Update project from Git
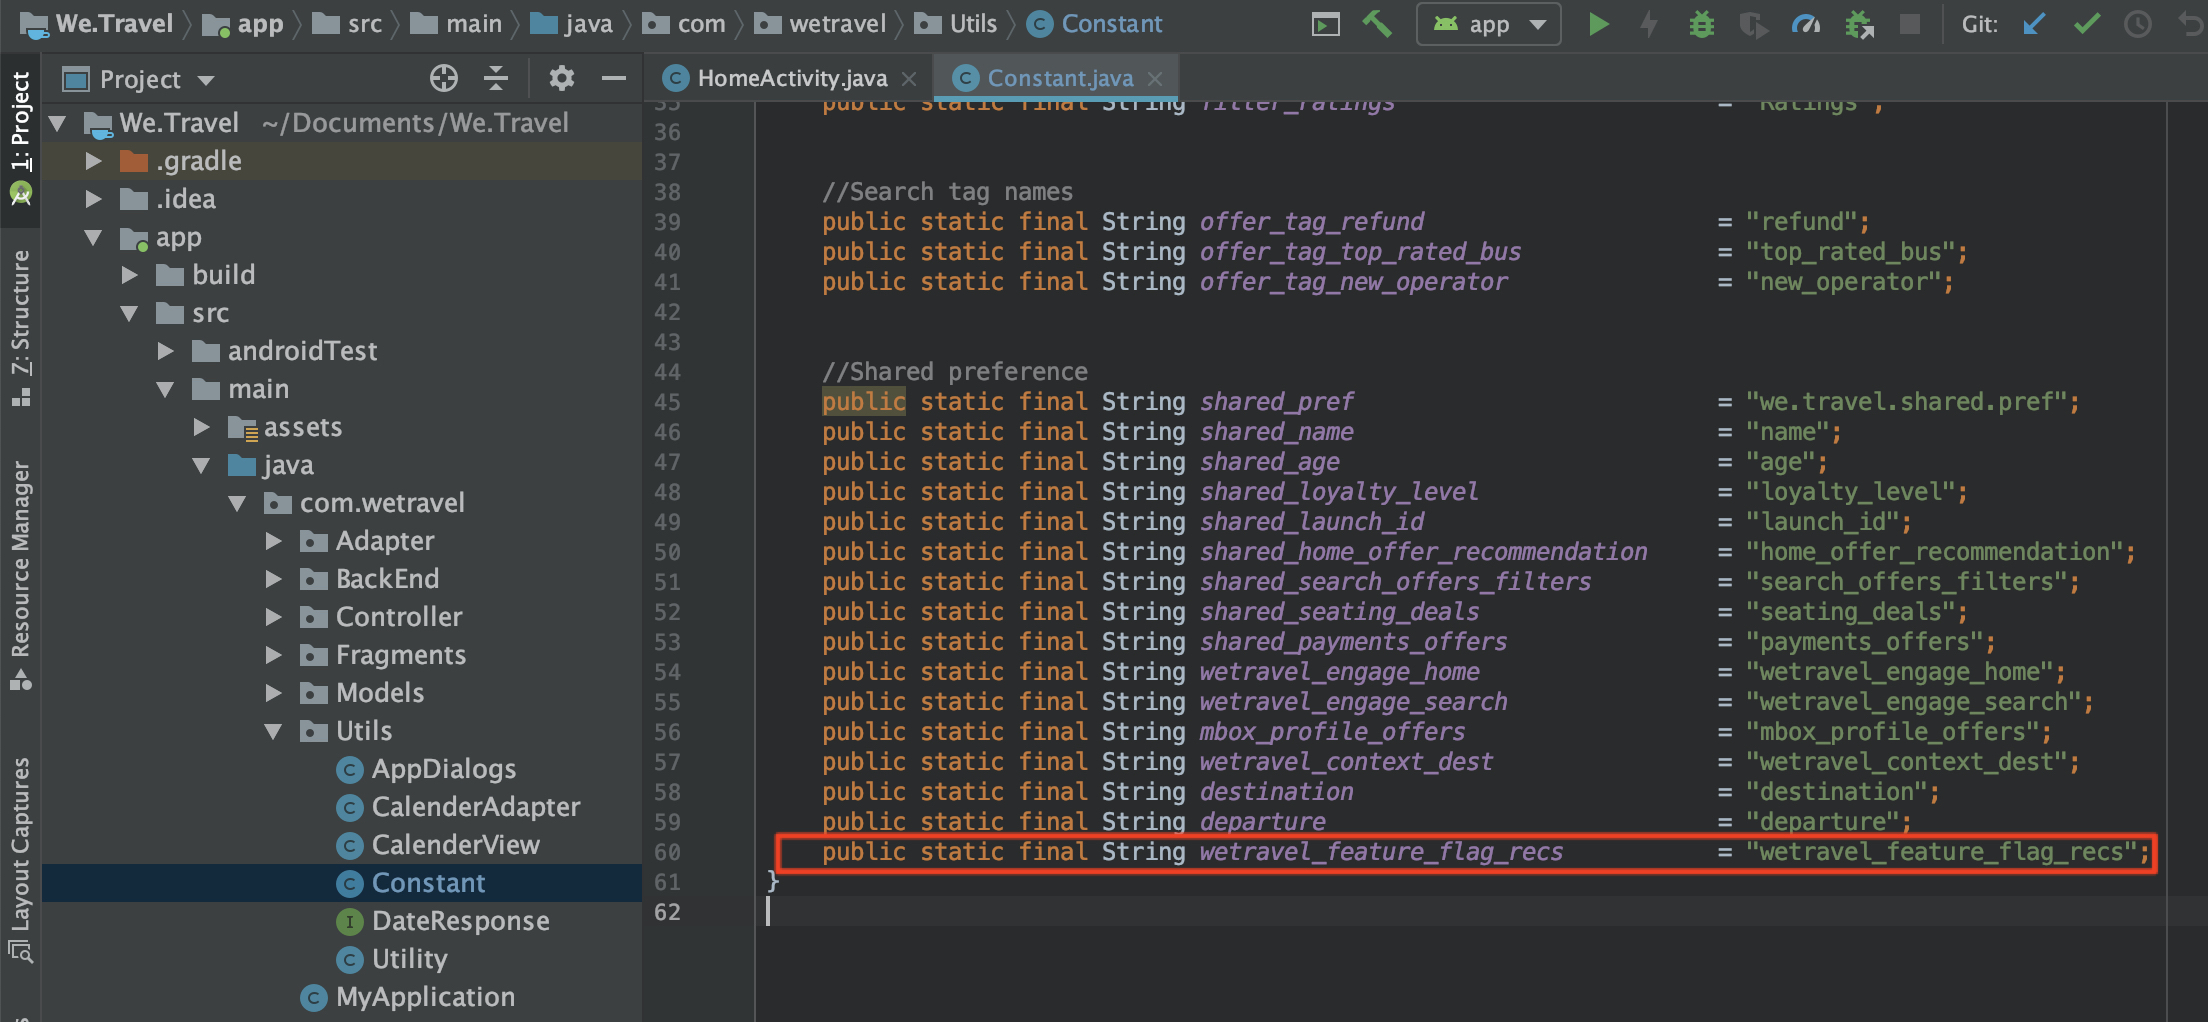The image size is (2208, 1022). (2034, 23)
